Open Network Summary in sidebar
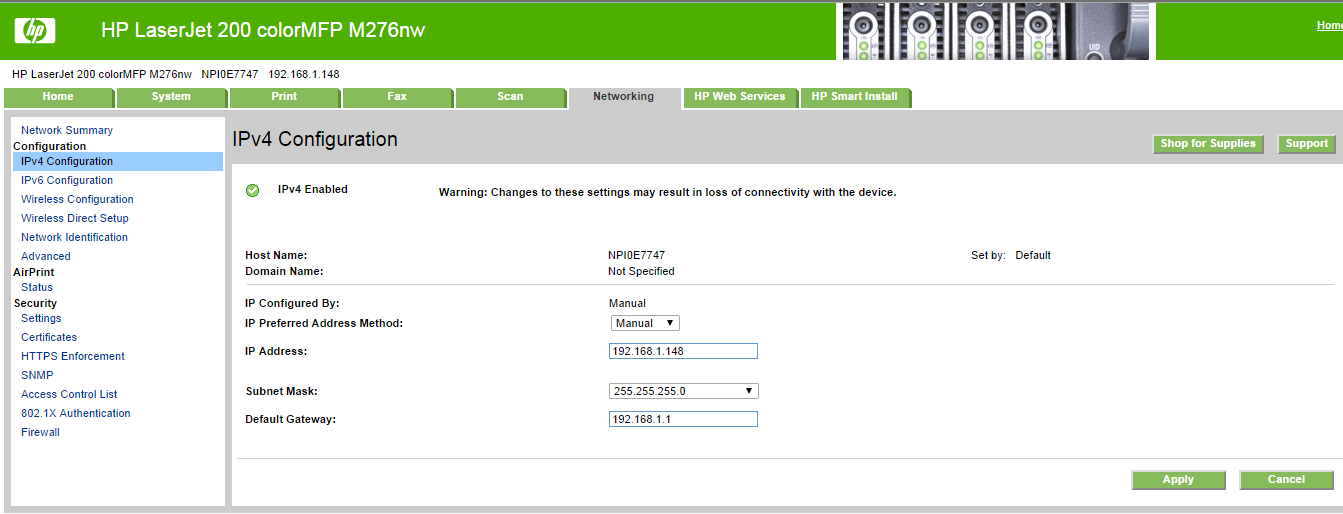This screenshot has height=514, width=1343. pos(67,130)
